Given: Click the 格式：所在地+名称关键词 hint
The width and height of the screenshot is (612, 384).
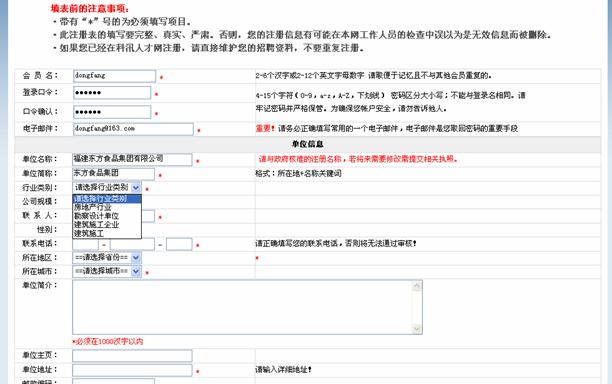Looking at the screenshot, I should 299,173.
